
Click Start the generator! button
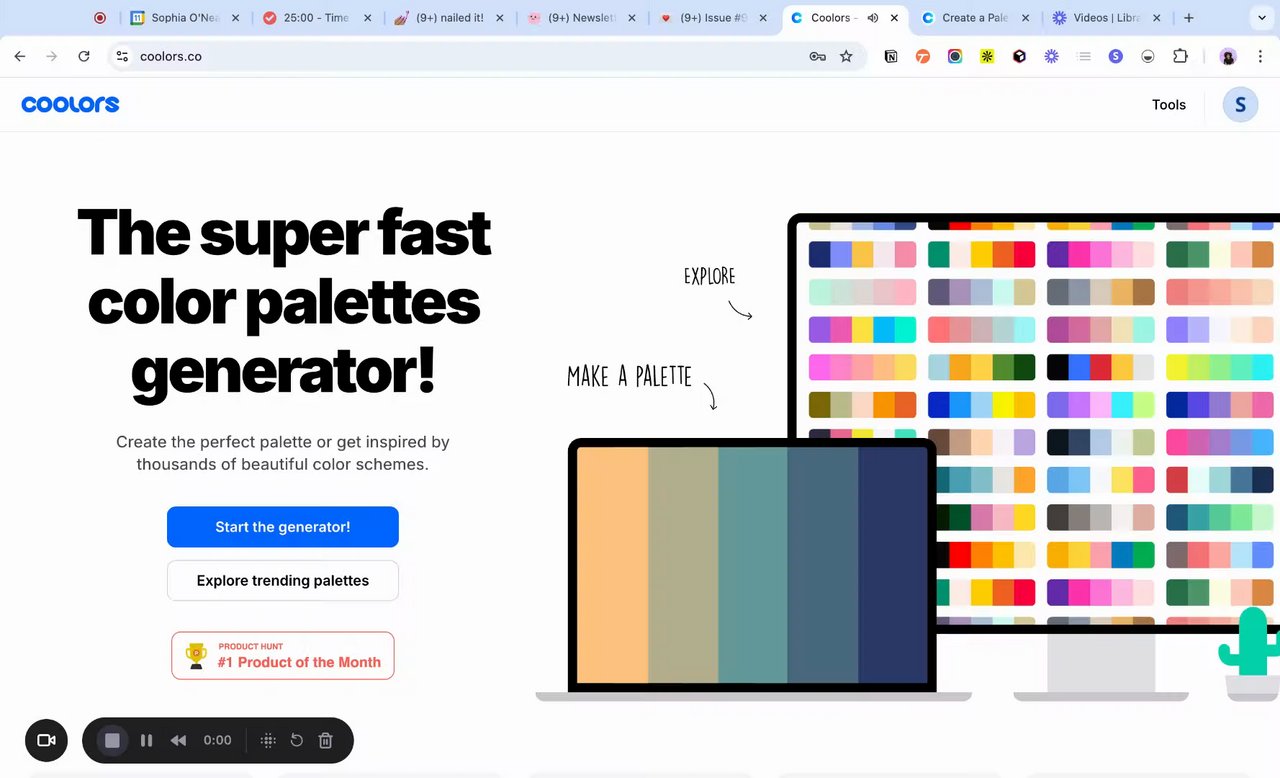(283, 527)
